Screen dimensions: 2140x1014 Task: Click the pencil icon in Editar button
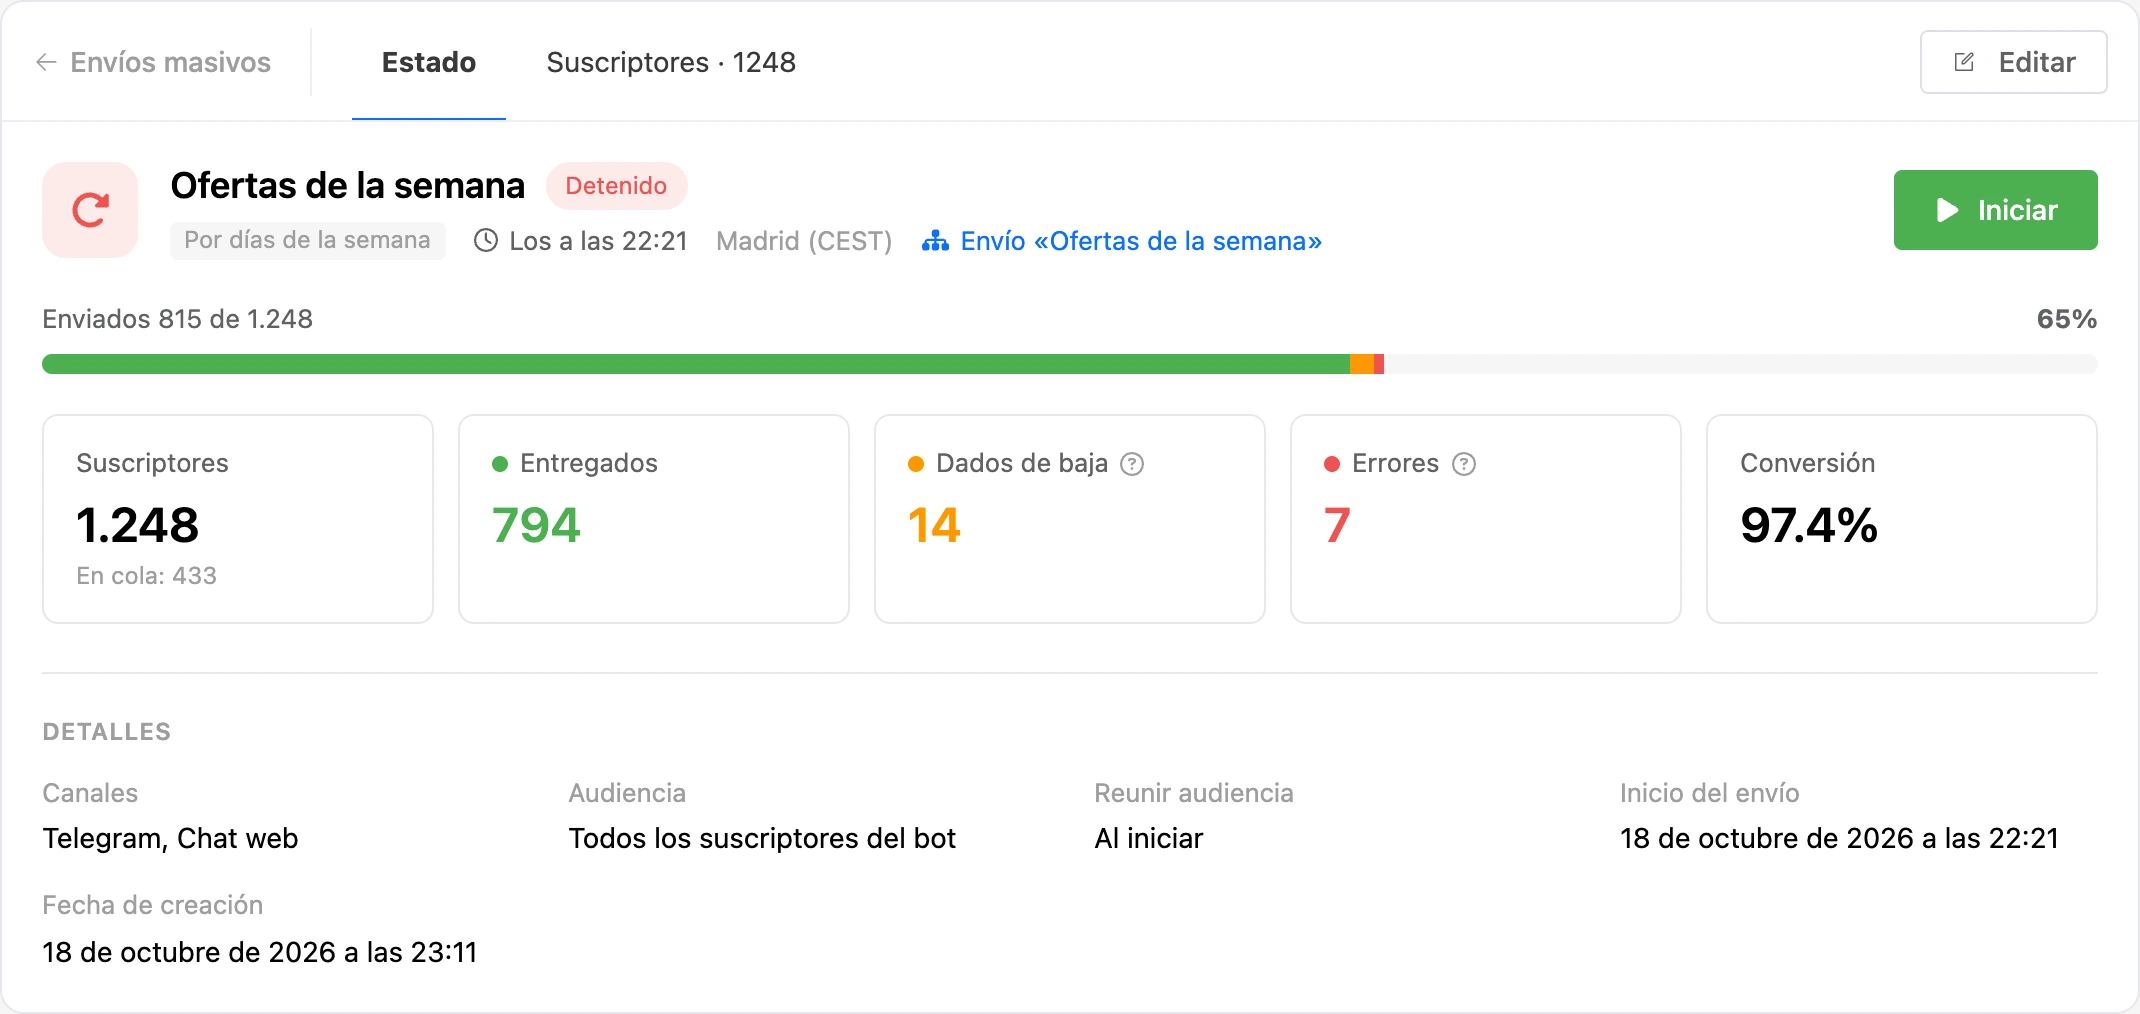click(x=1964, y=62)
